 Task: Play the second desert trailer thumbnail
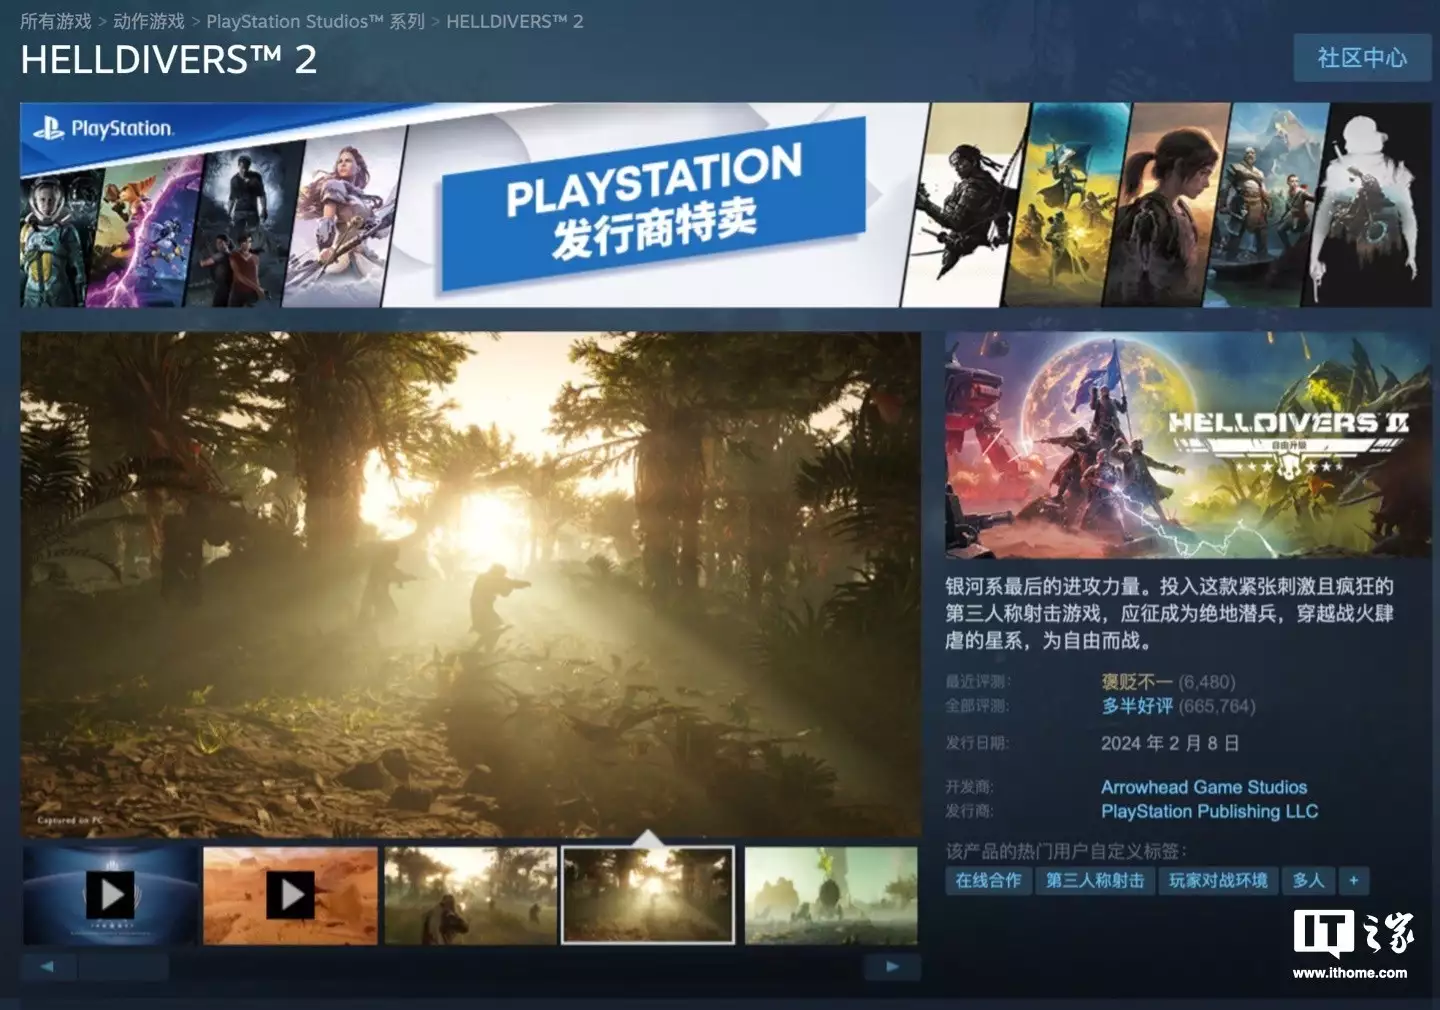[x=290, y=895]
